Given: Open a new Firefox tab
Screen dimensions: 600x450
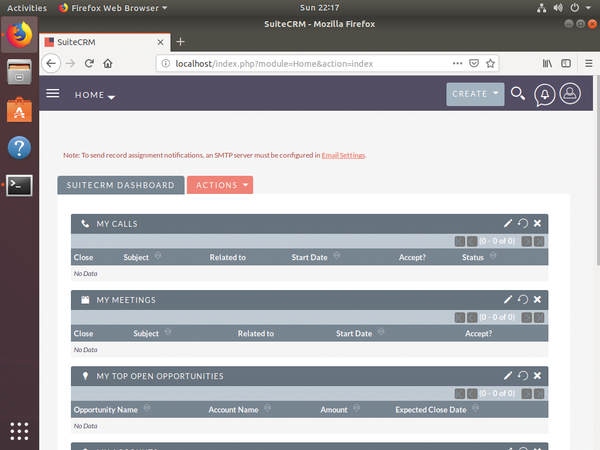Looking at the screenshot, I should click(x=180, y=42).
